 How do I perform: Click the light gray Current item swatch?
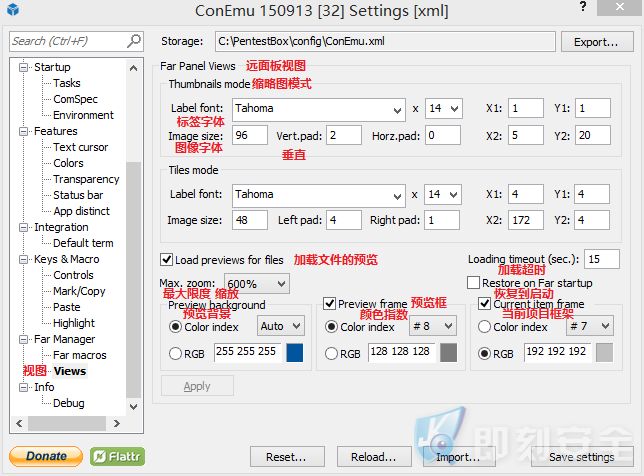pos(605,353)
